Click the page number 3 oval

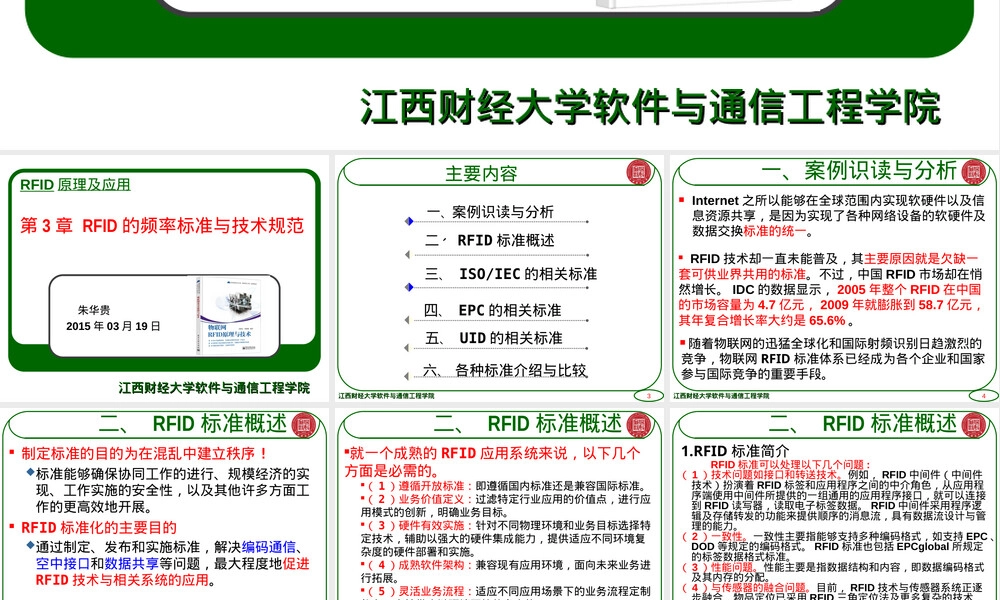(649, 396)
